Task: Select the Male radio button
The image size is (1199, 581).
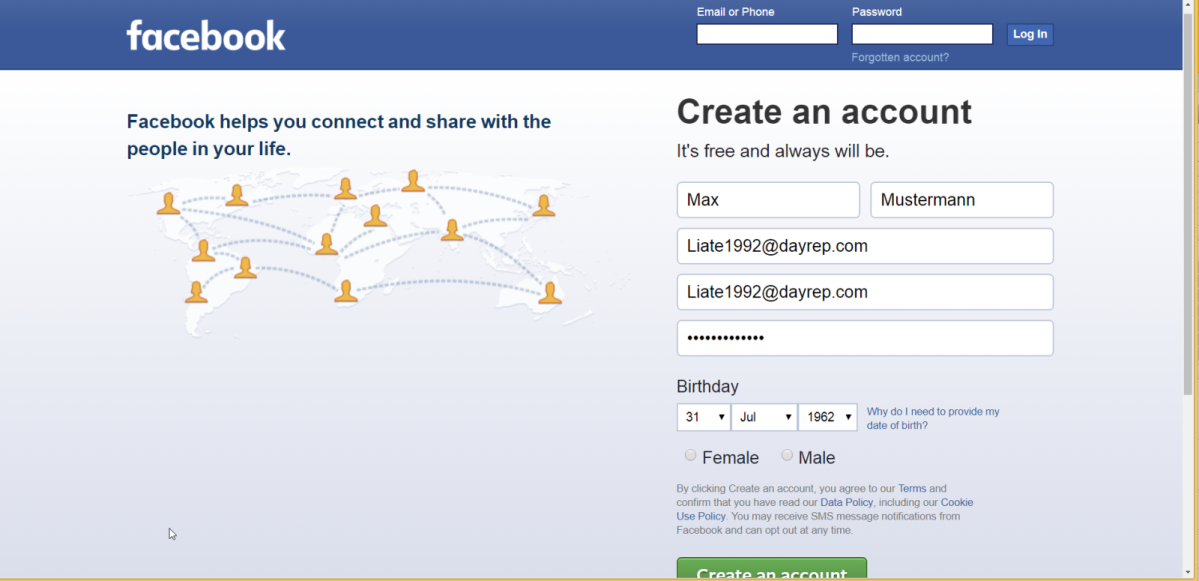Action: coord(787,456)
